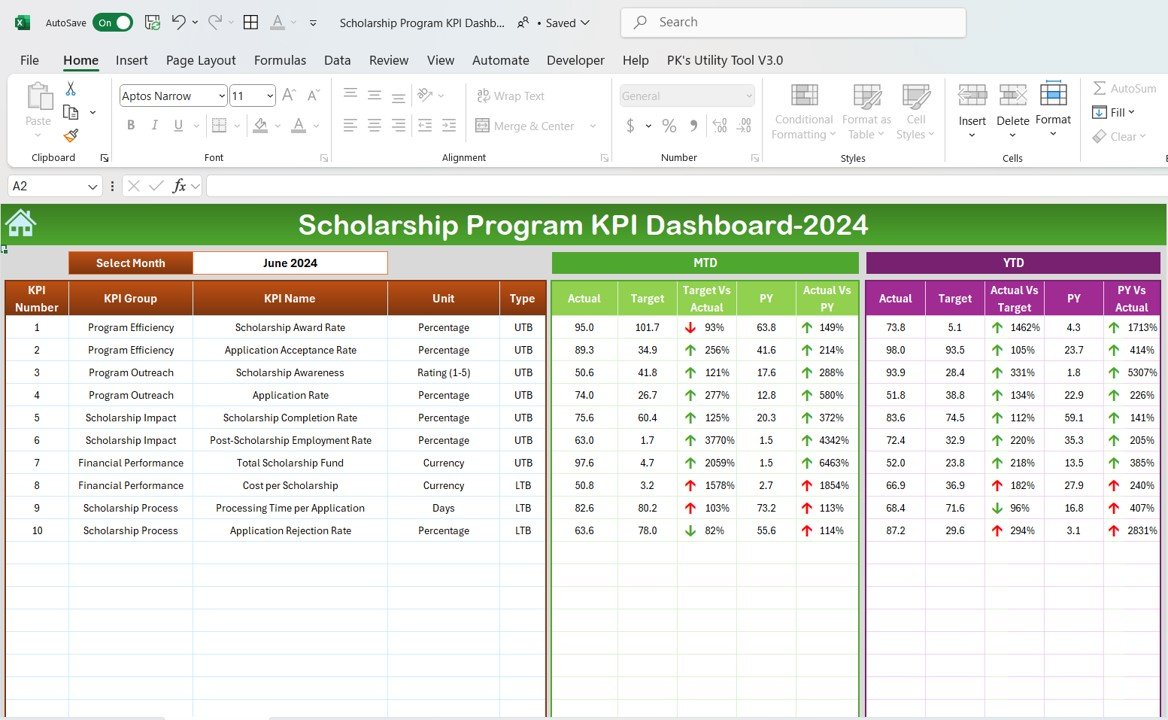Toggle top vertical alignment
Screen dimensions: 1168x720
coord(350,95)
